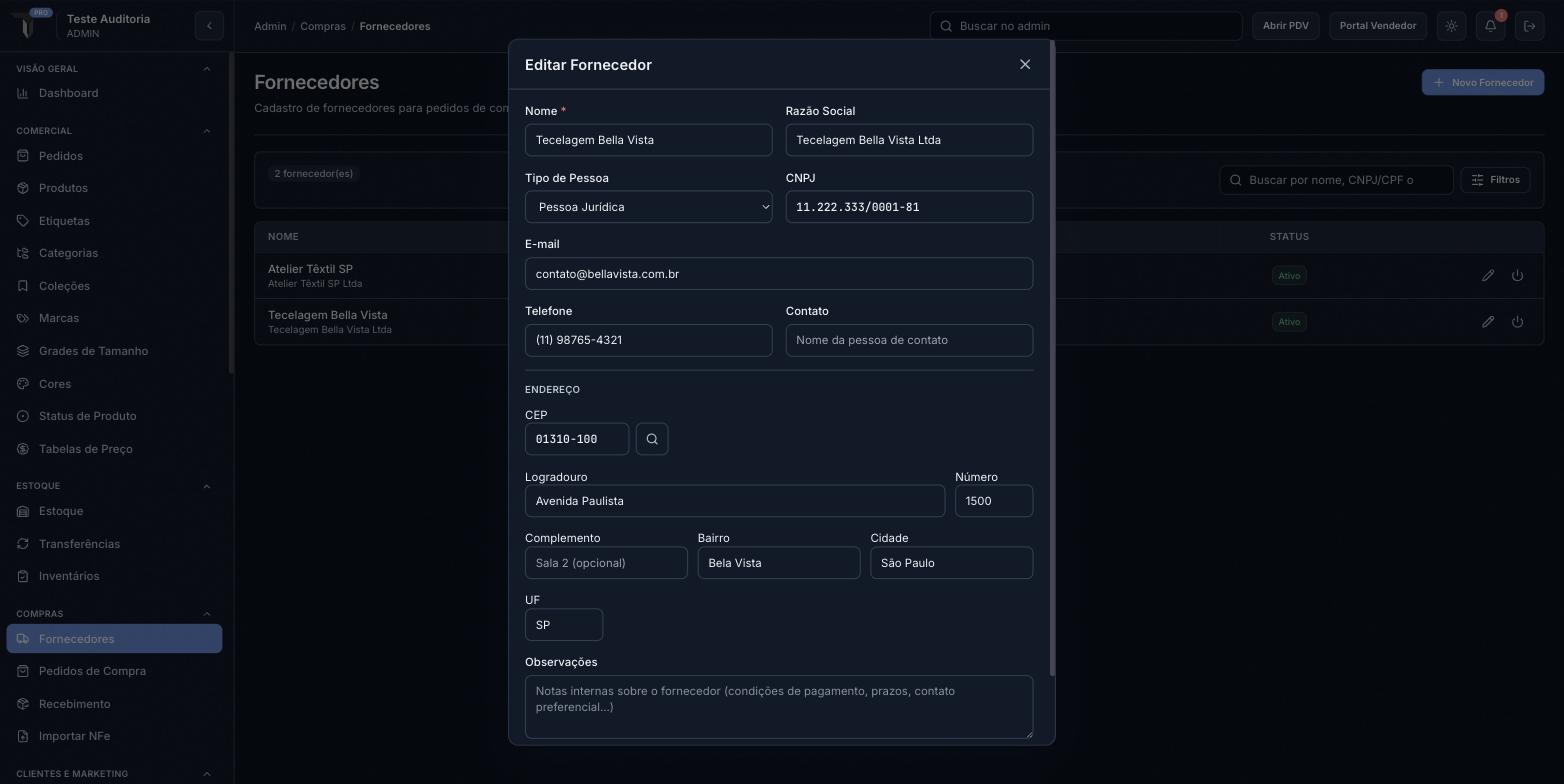Click the Status de Produto icon
Image resolution: width=1564 pixels, height=784 pixels.
coord(23,416)
